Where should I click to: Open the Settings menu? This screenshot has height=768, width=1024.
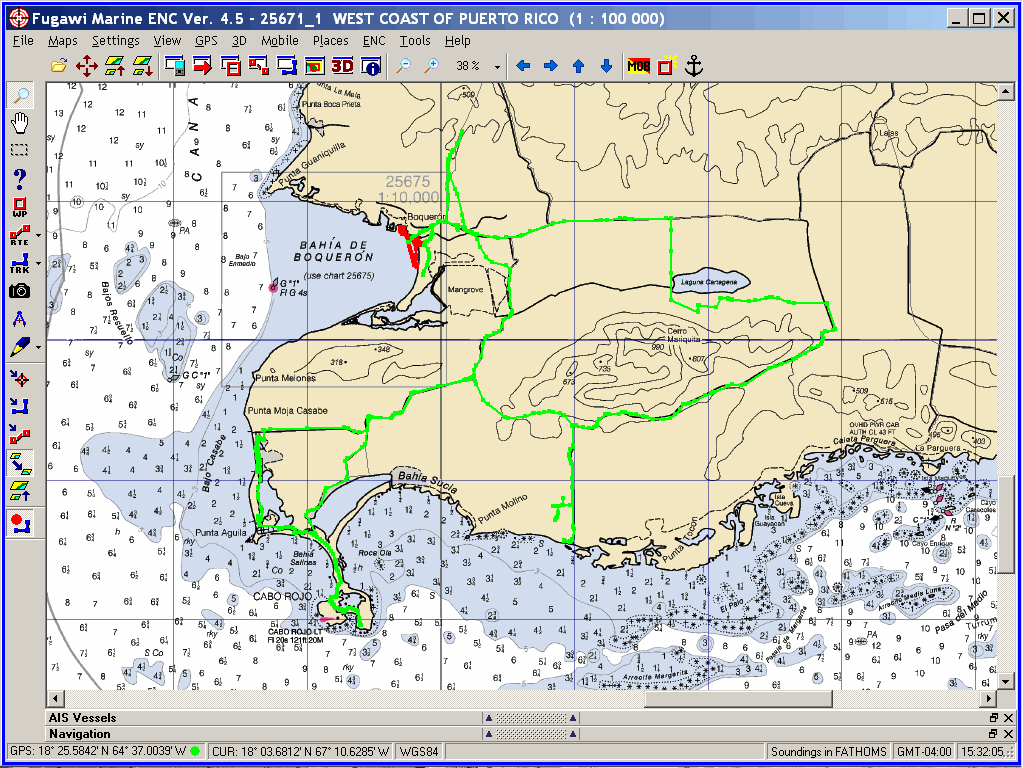coord(116,40)
